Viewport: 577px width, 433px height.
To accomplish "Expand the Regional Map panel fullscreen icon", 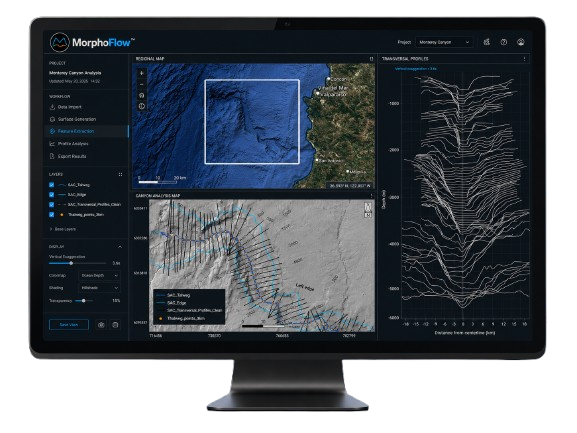I will [x=371, y=59].
